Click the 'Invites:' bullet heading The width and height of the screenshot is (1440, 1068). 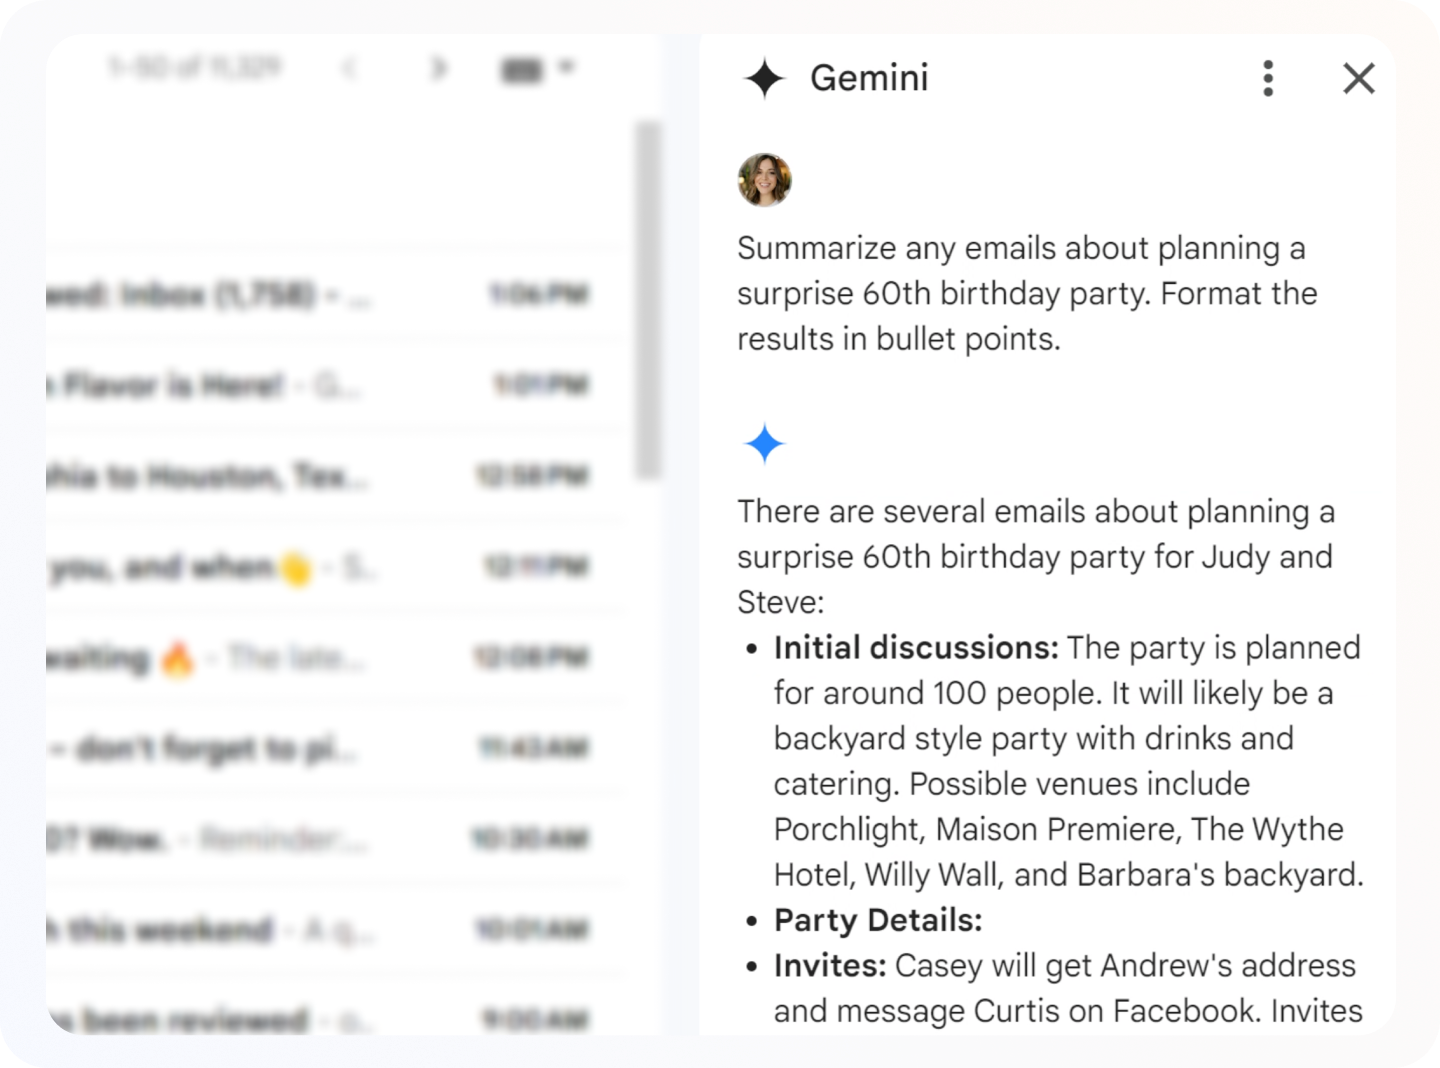[830, 966]
